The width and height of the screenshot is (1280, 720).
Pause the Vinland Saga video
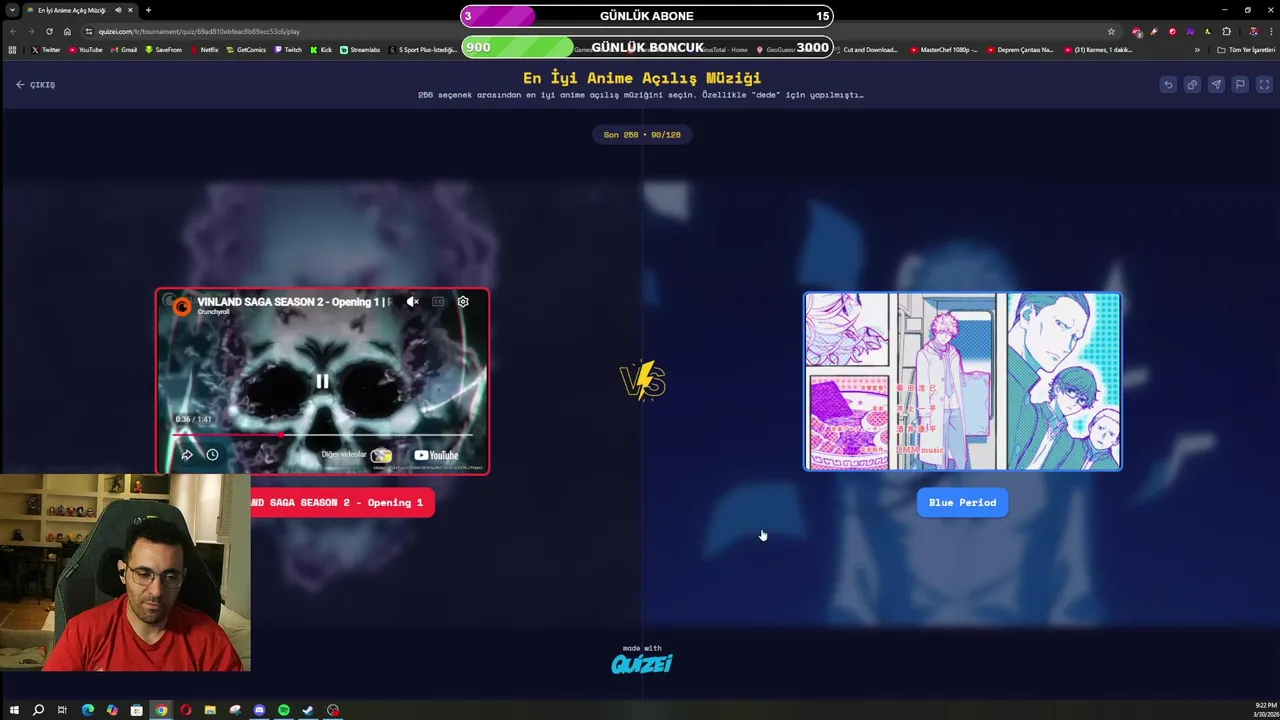322,381
